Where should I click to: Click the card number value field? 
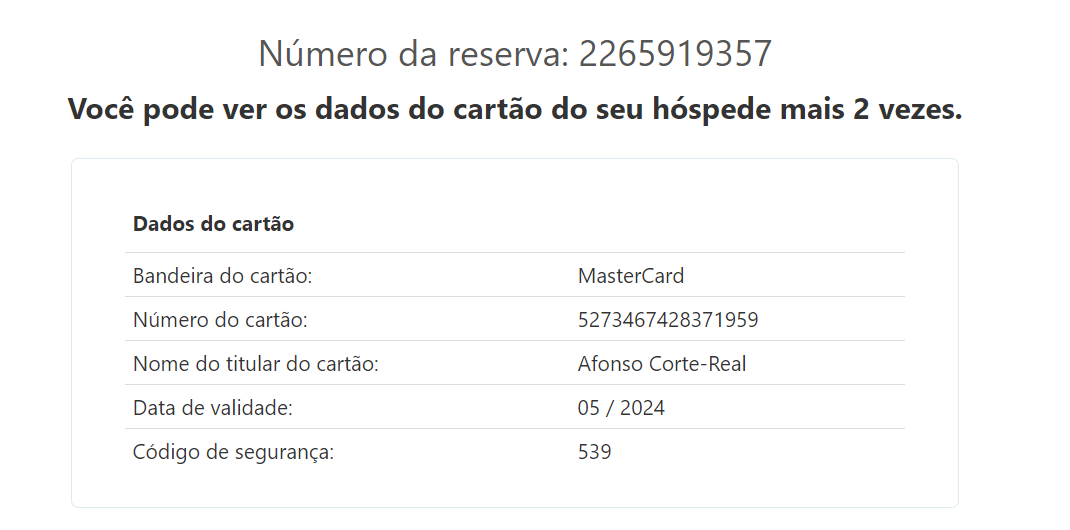tap(668, 320)
